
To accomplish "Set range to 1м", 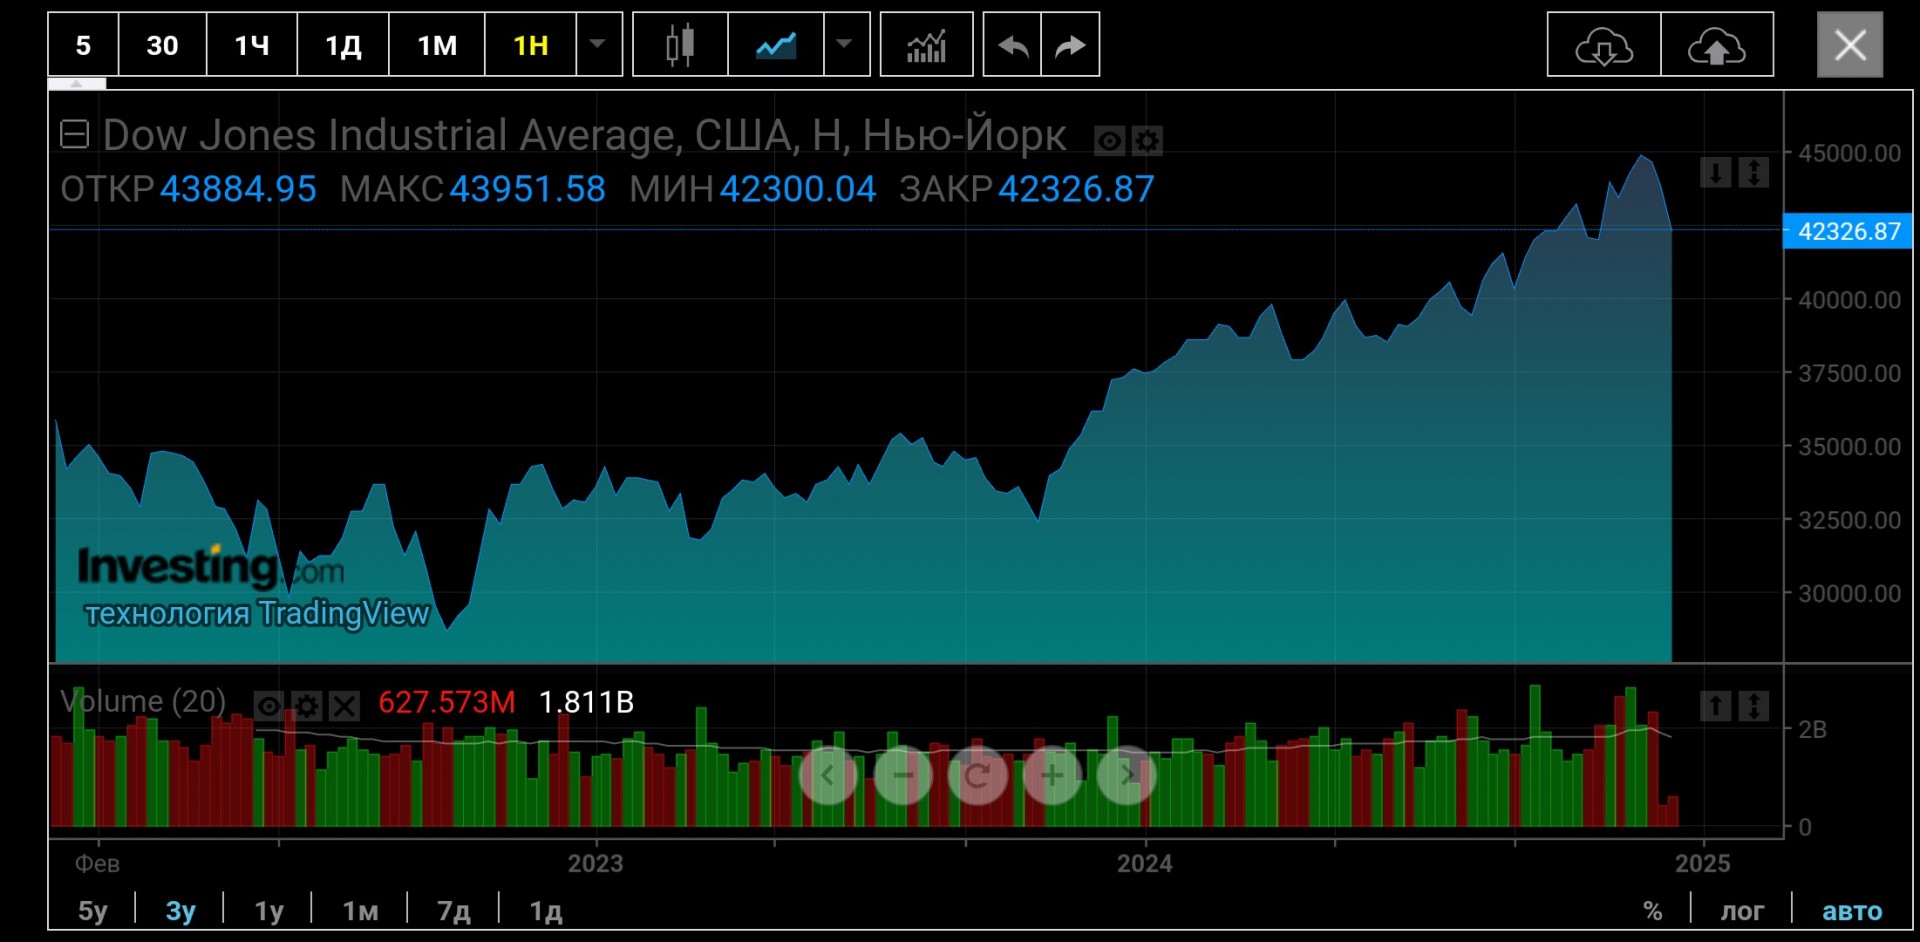I will coord(361,911).
